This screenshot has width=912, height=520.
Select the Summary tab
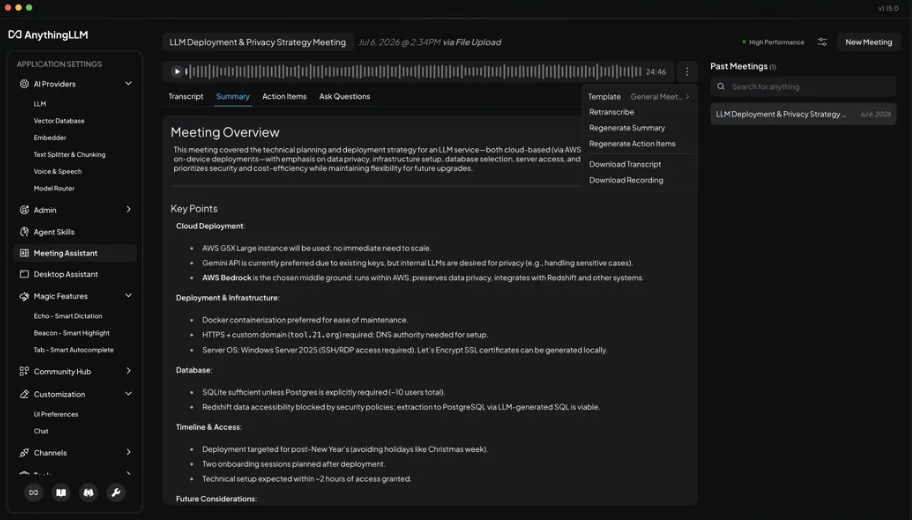233,97
